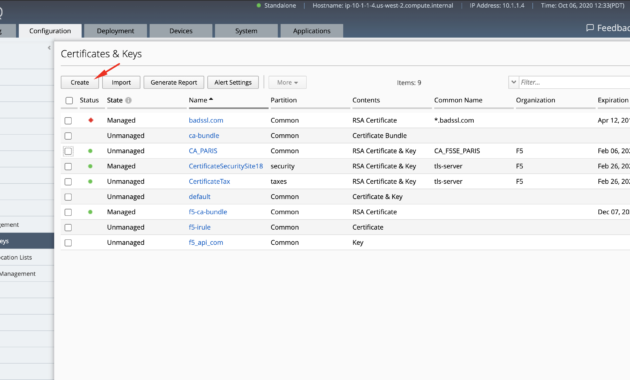630x380 pixels.
Task: Click the green status dot for f5-ca-bundle
Action: (90, 212)
